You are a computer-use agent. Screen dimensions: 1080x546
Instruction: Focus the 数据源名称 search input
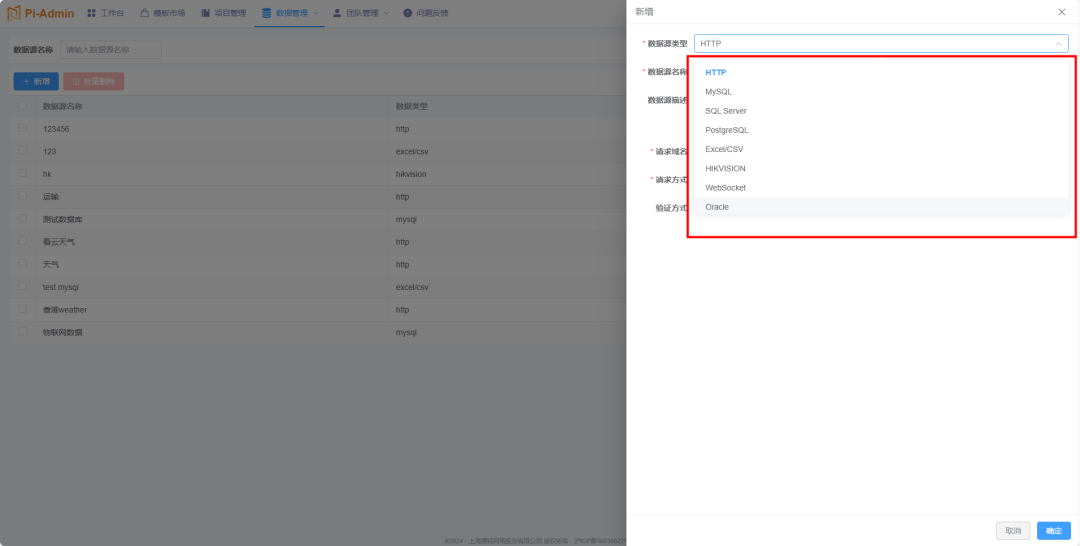click(x=111, y=50)
